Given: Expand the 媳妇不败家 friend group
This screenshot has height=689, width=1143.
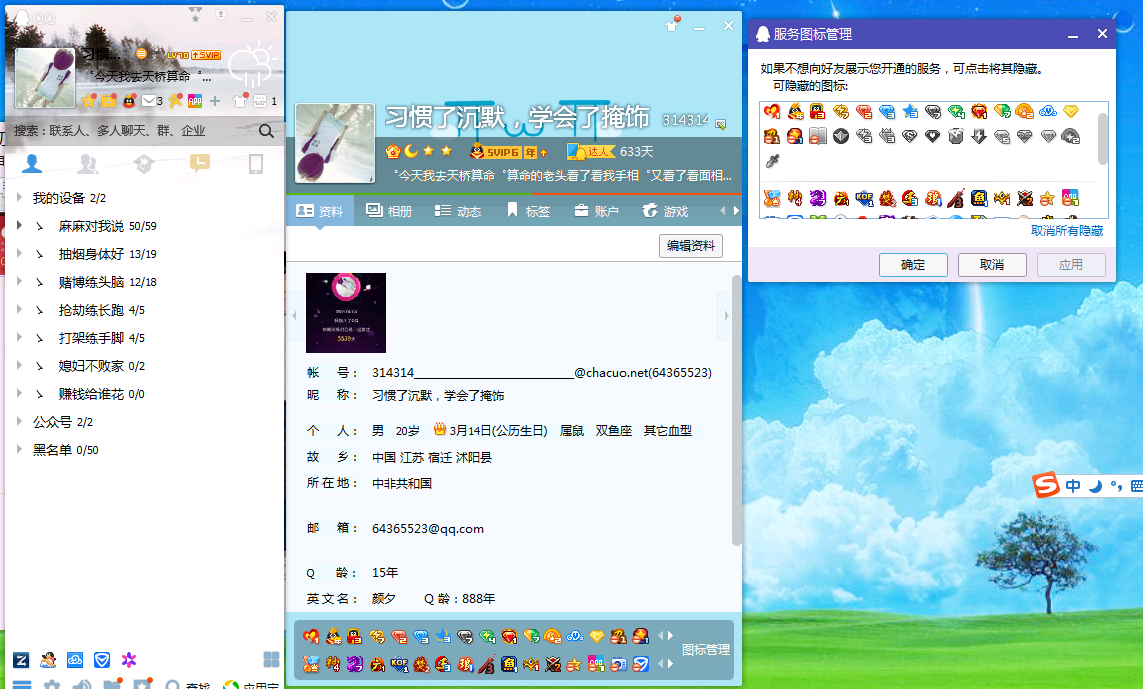Looking at the screenshot, I should [x=20, y=365].
